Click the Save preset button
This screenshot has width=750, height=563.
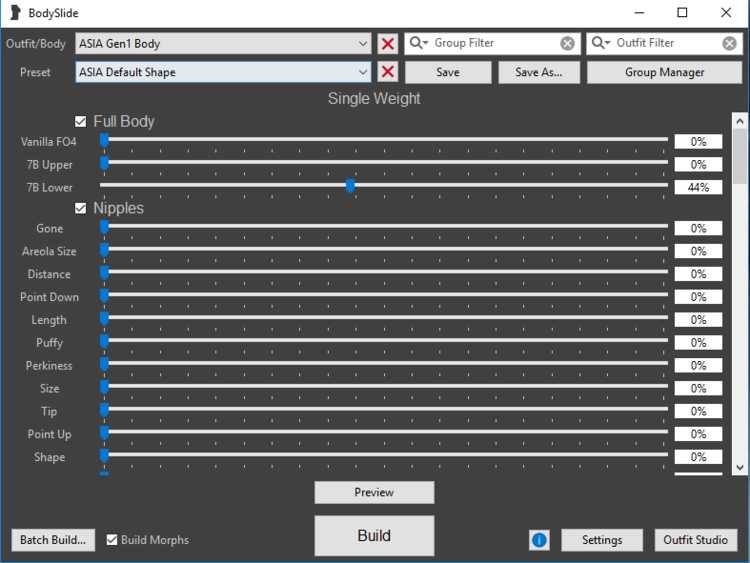coord(448,72)
